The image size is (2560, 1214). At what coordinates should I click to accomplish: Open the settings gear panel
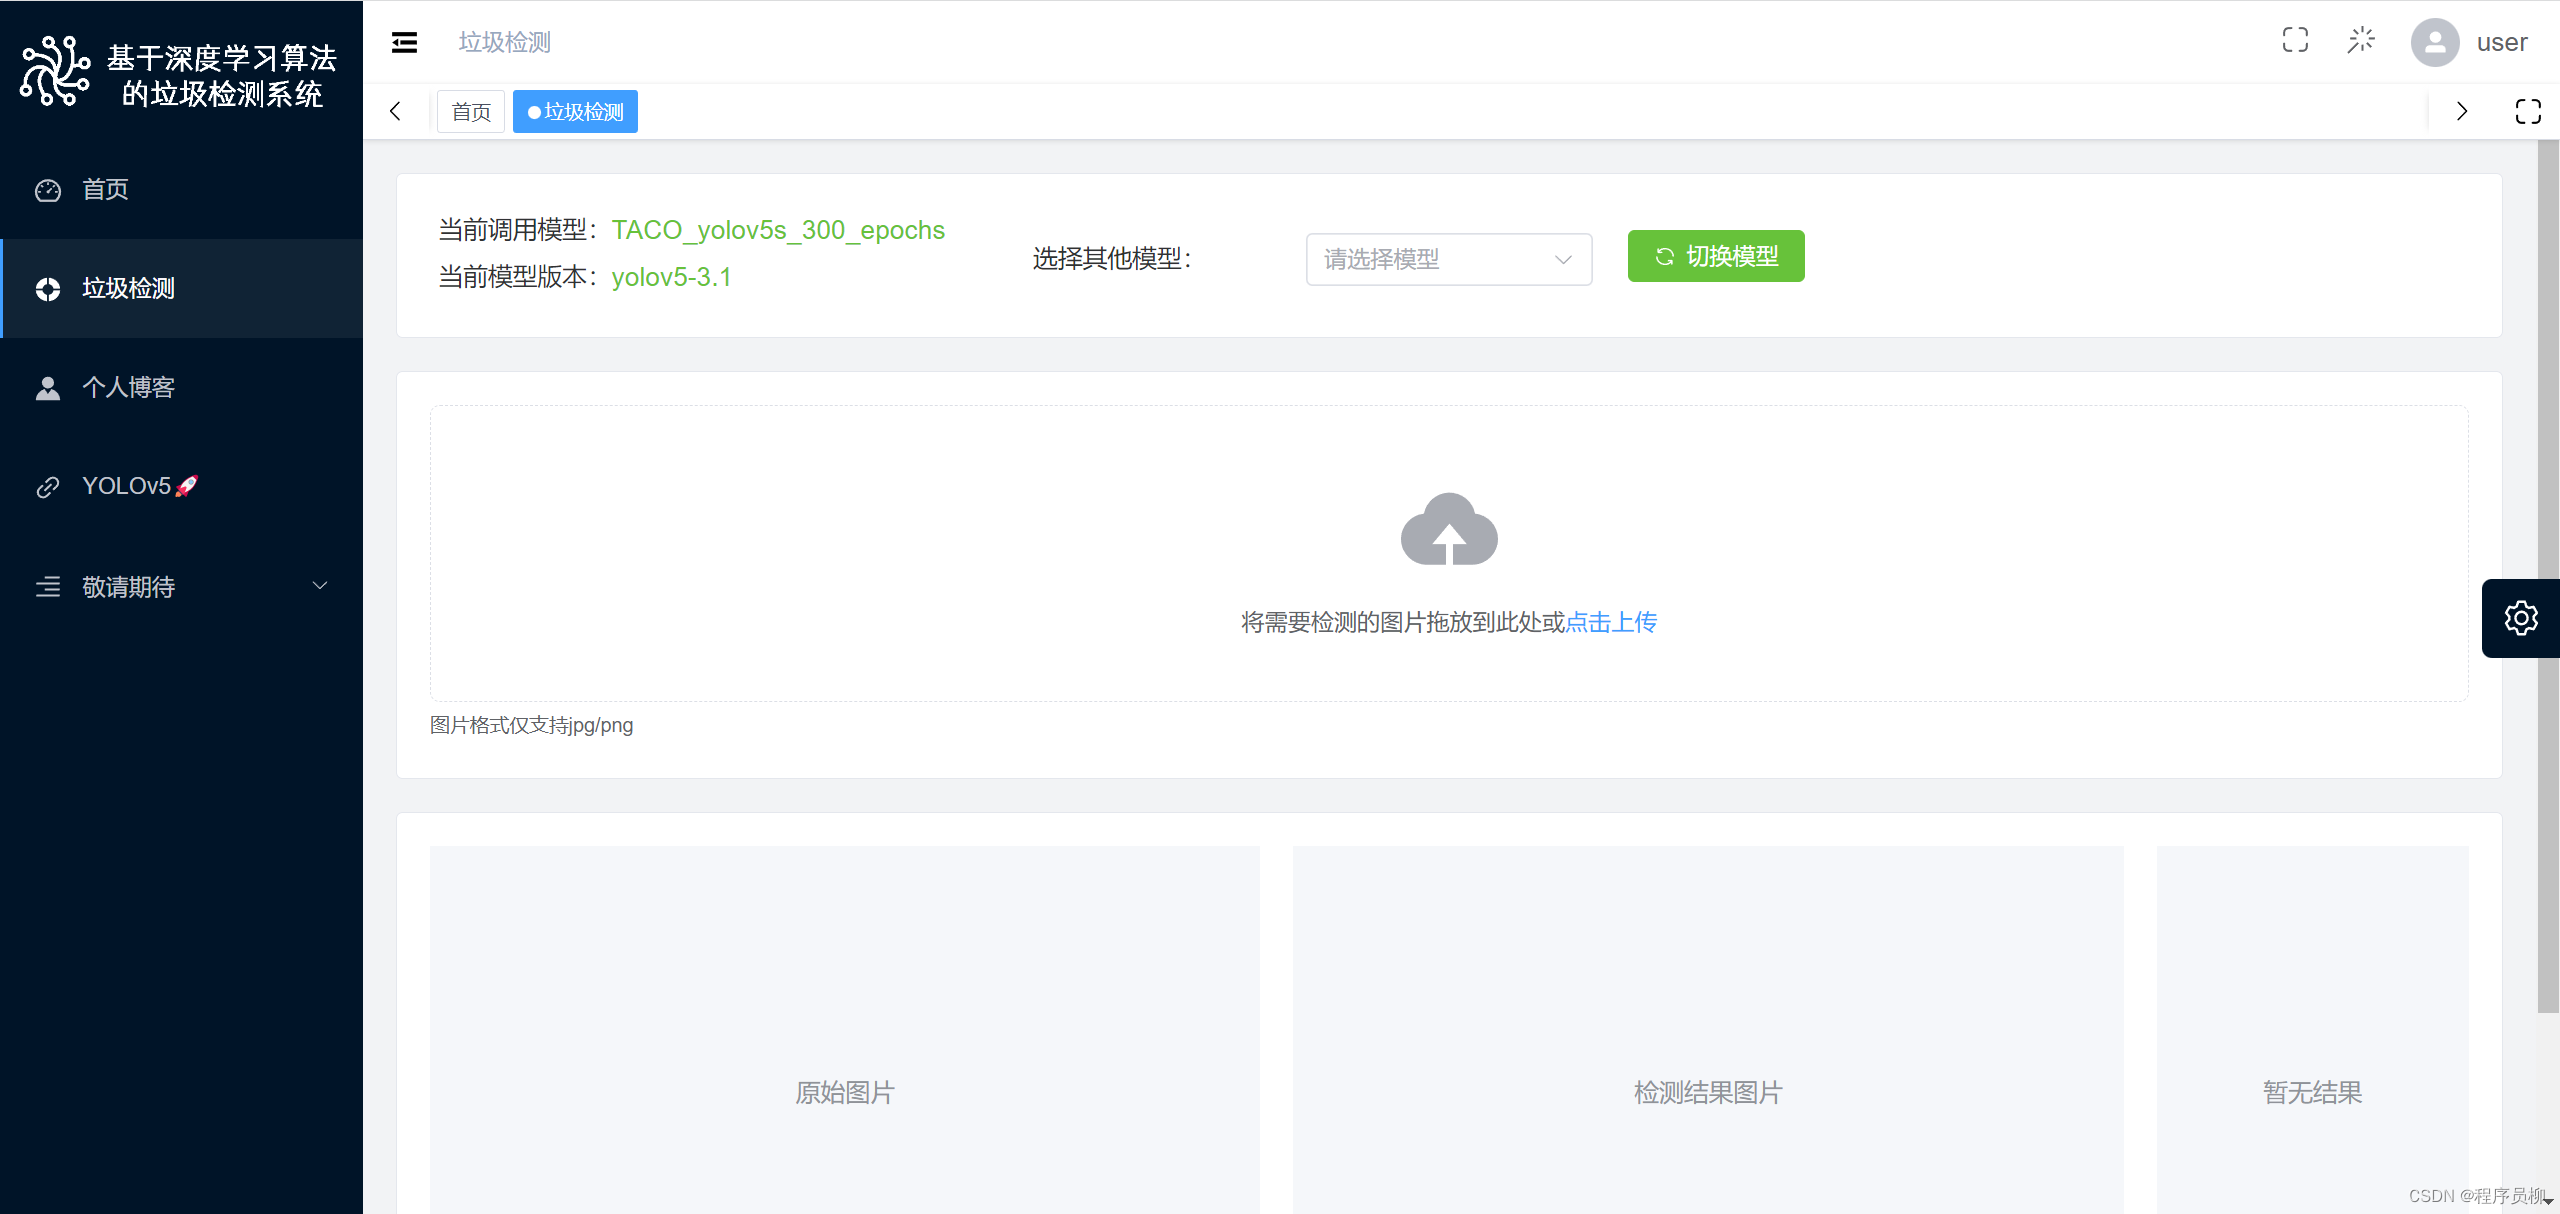click(x=2521, y=618)
